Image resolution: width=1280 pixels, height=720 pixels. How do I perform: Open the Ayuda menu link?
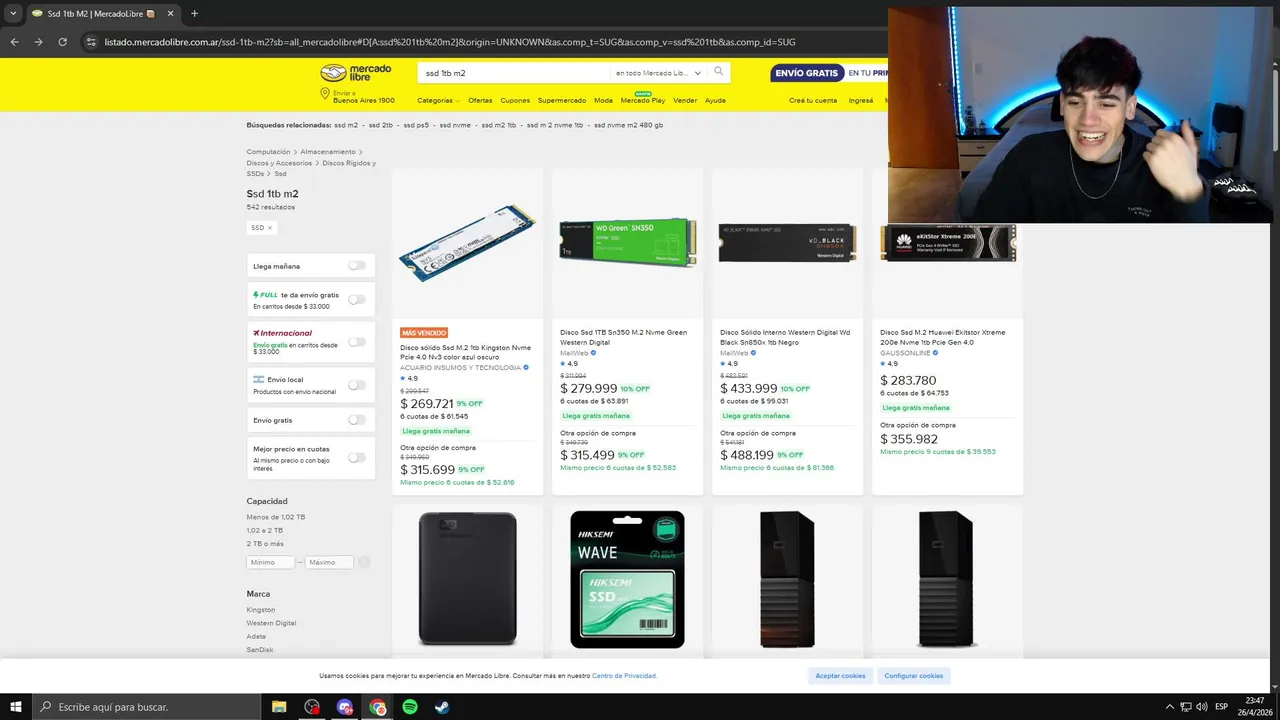[715, 100]
